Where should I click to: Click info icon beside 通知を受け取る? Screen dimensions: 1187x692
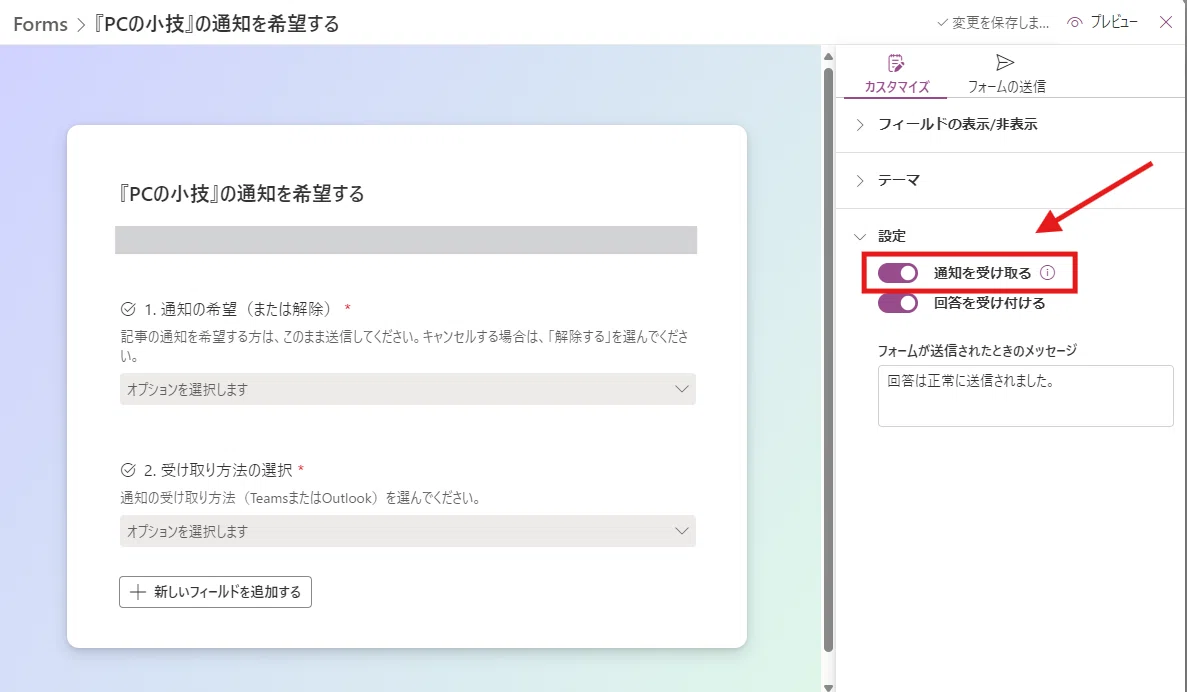tap(1047, 273)
